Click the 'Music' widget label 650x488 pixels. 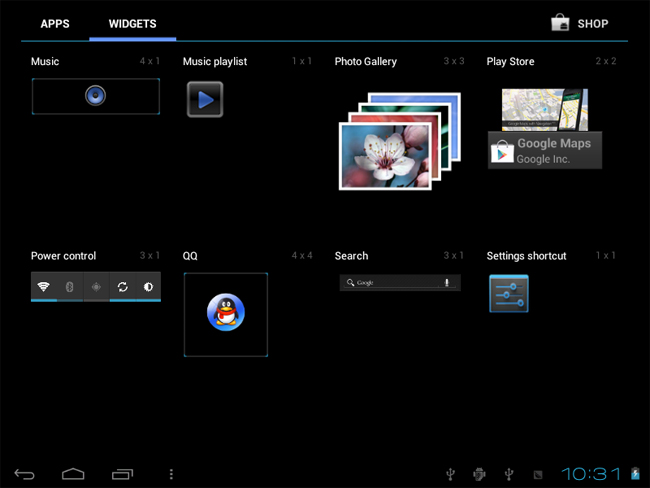click(x=45, y=61)
